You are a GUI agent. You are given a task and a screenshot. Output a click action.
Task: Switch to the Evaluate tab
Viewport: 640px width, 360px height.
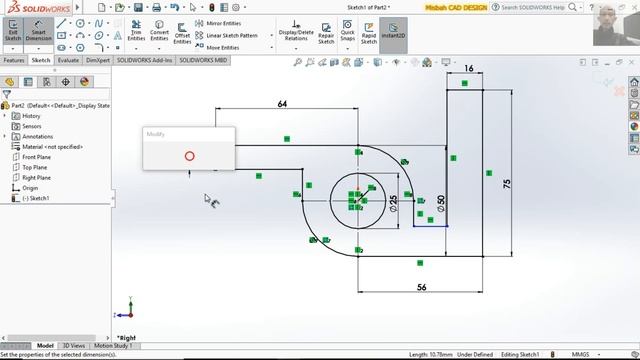coord(68,60)
